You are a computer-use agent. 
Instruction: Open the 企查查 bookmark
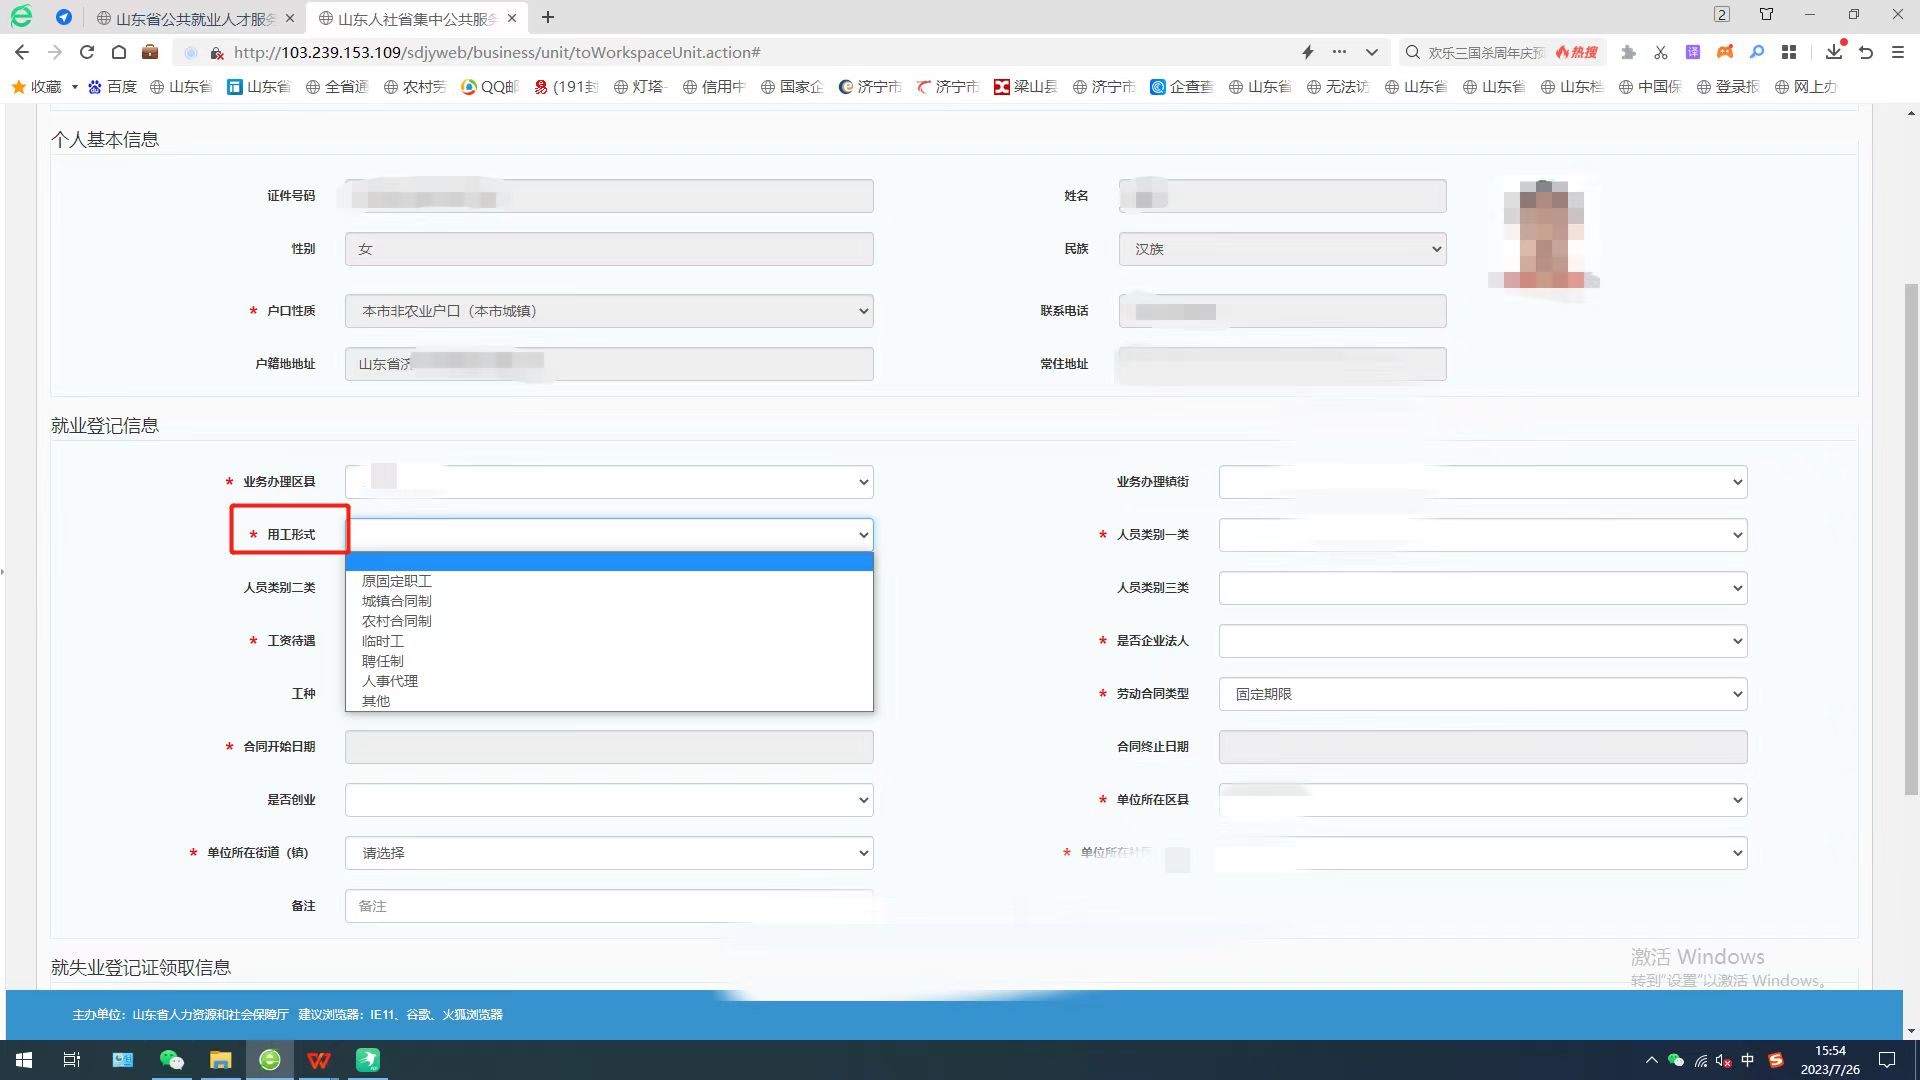(1181, 87)
